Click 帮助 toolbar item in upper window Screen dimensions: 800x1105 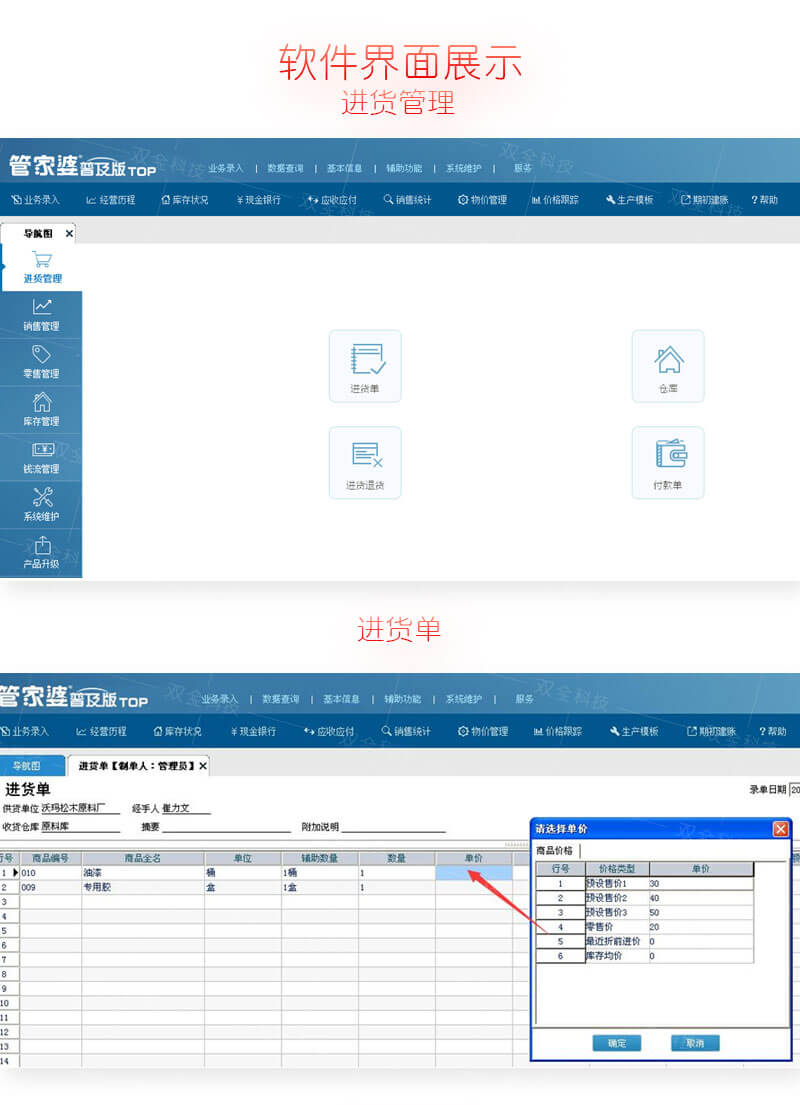[x=765, y=200]
